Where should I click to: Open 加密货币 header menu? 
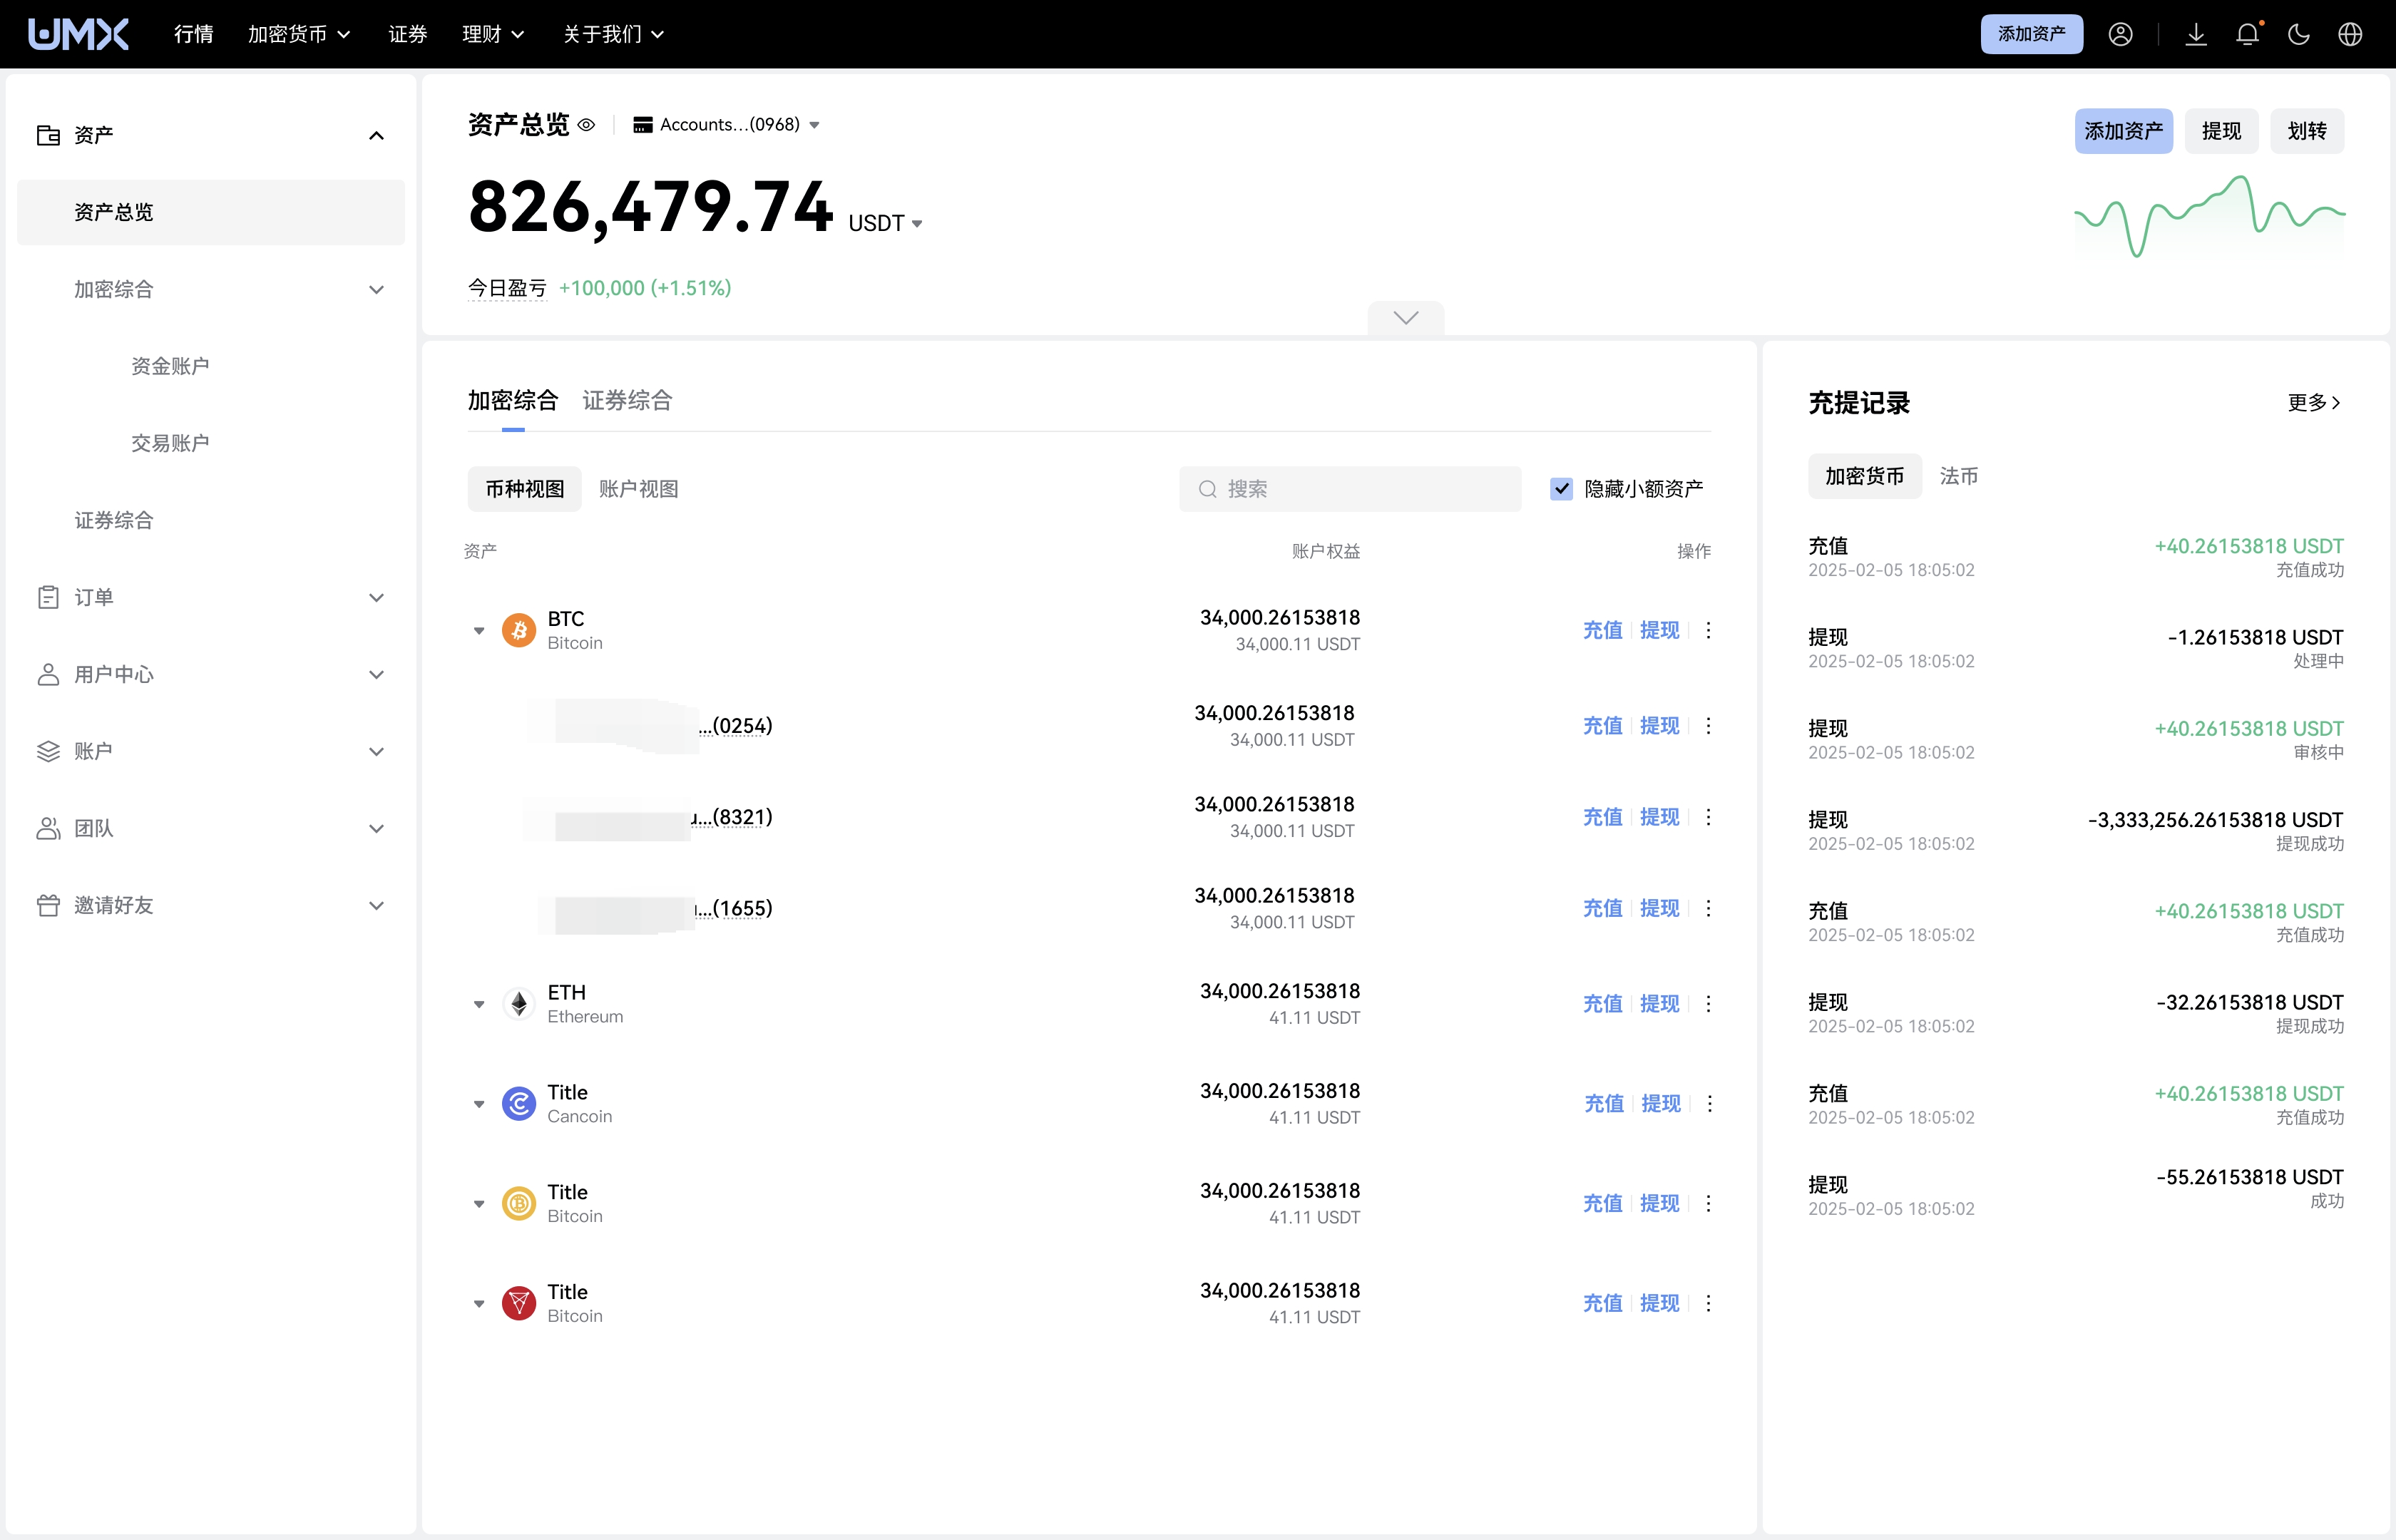[299, 34]
